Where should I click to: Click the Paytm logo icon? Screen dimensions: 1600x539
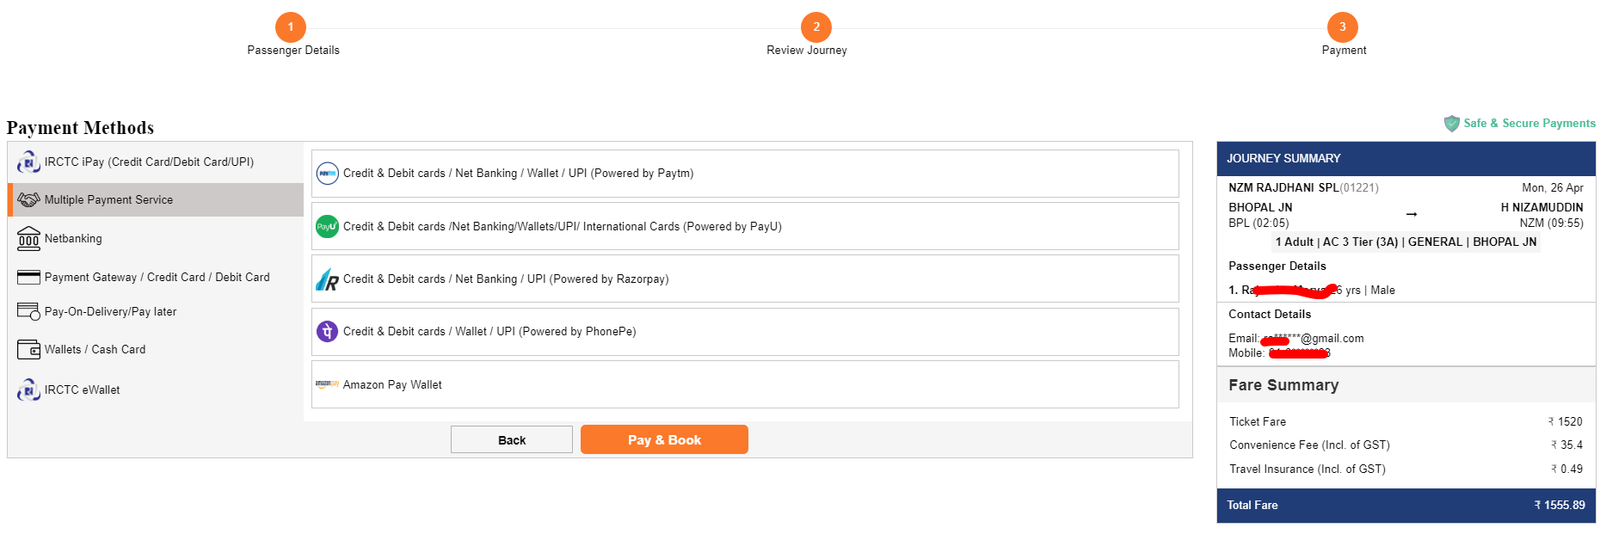(327, 174)
